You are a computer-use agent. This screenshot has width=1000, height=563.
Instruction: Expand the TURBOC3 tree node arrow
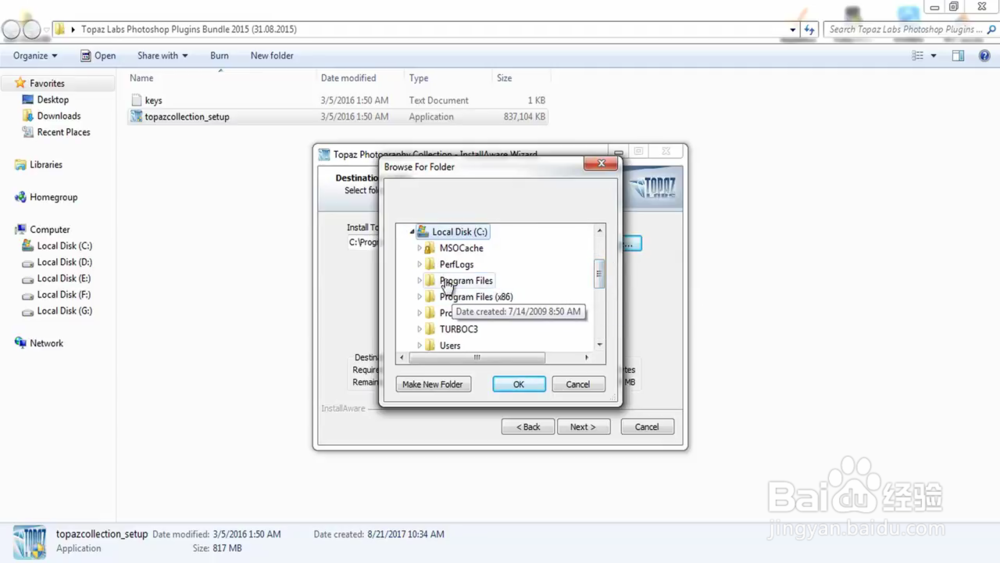click(x=419, y=329)
